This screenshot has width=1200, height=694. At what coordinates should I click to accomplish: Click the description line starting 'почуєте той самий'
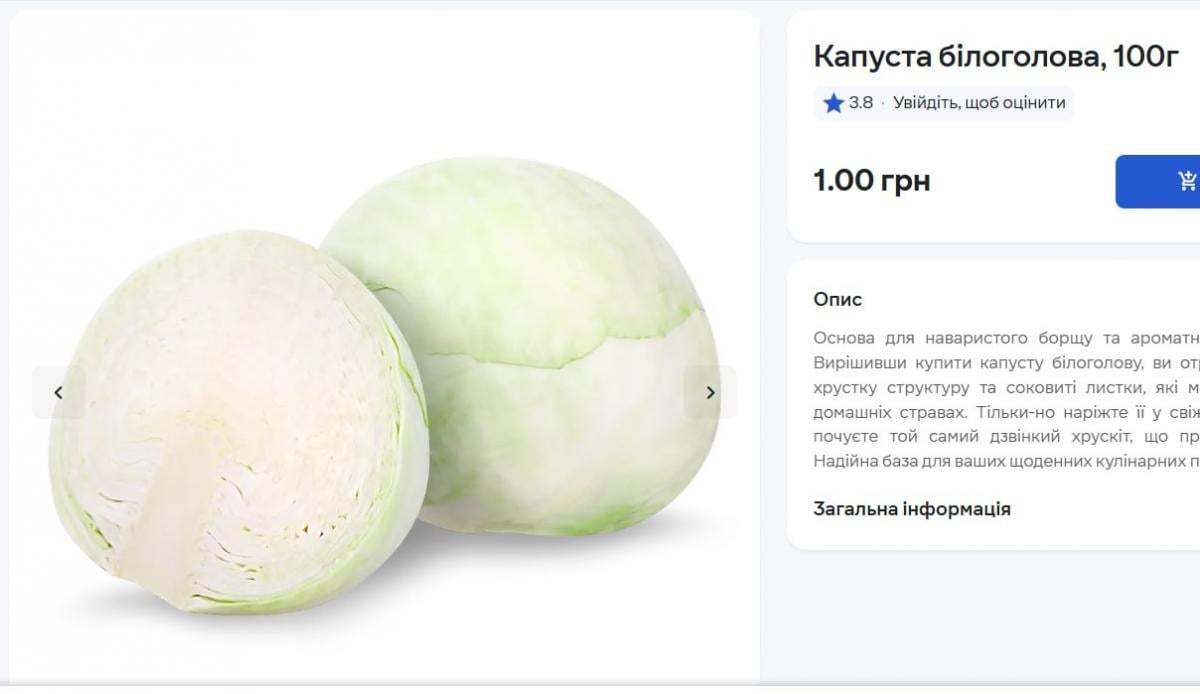tap(1007, 436)
